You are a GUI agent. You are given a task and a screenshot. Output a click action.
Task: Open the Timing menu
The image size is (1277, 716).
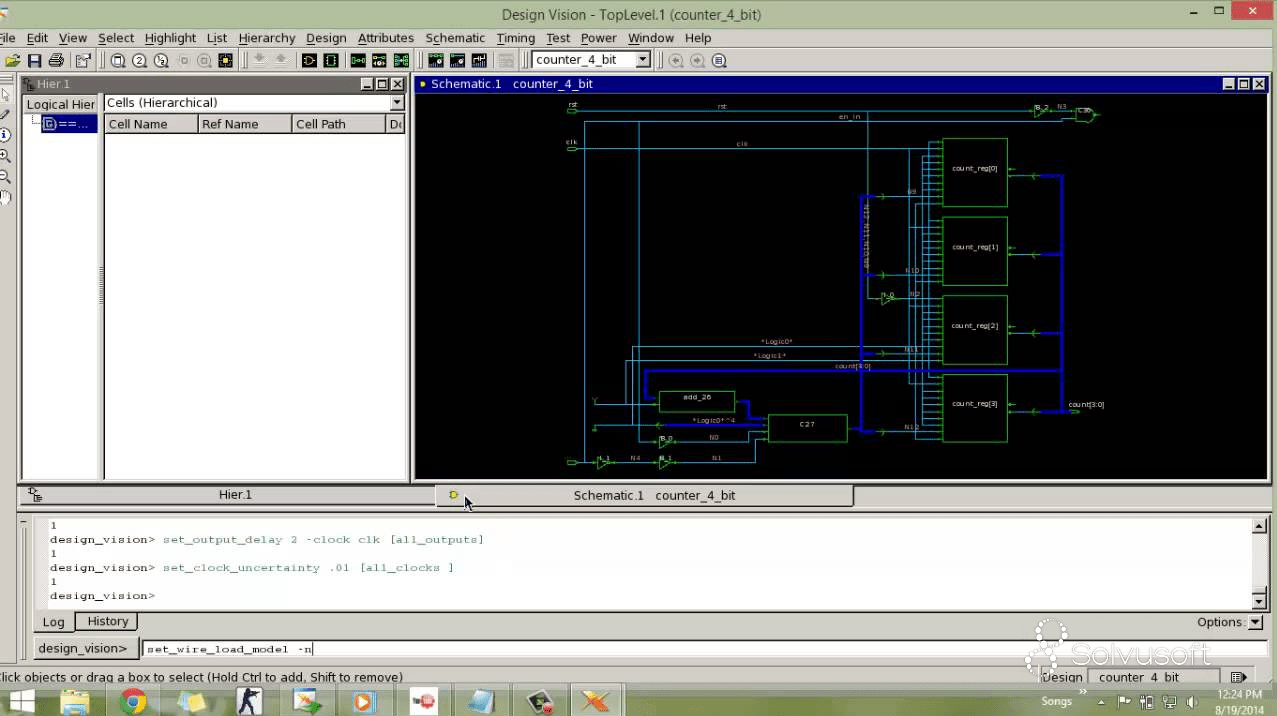point(516,38)
